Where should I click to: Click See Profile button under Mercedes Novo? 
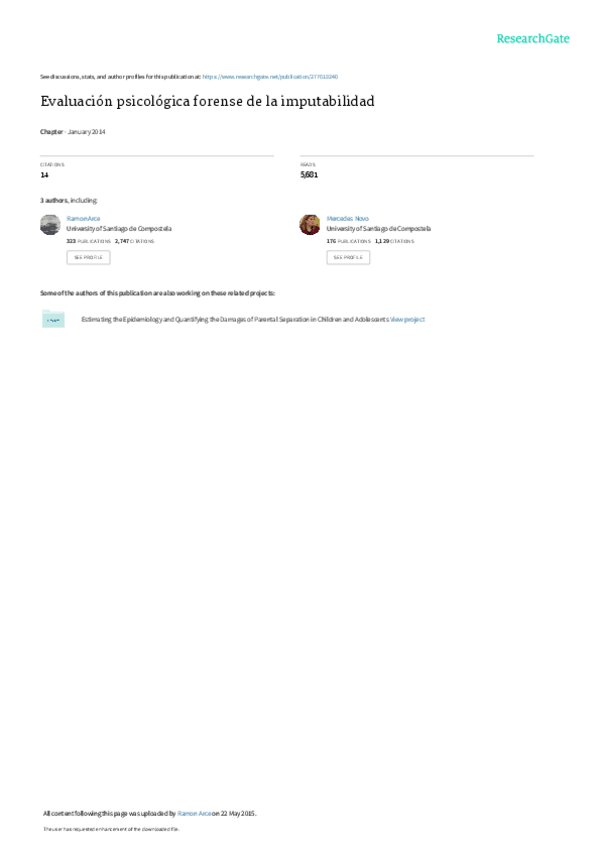348,257
